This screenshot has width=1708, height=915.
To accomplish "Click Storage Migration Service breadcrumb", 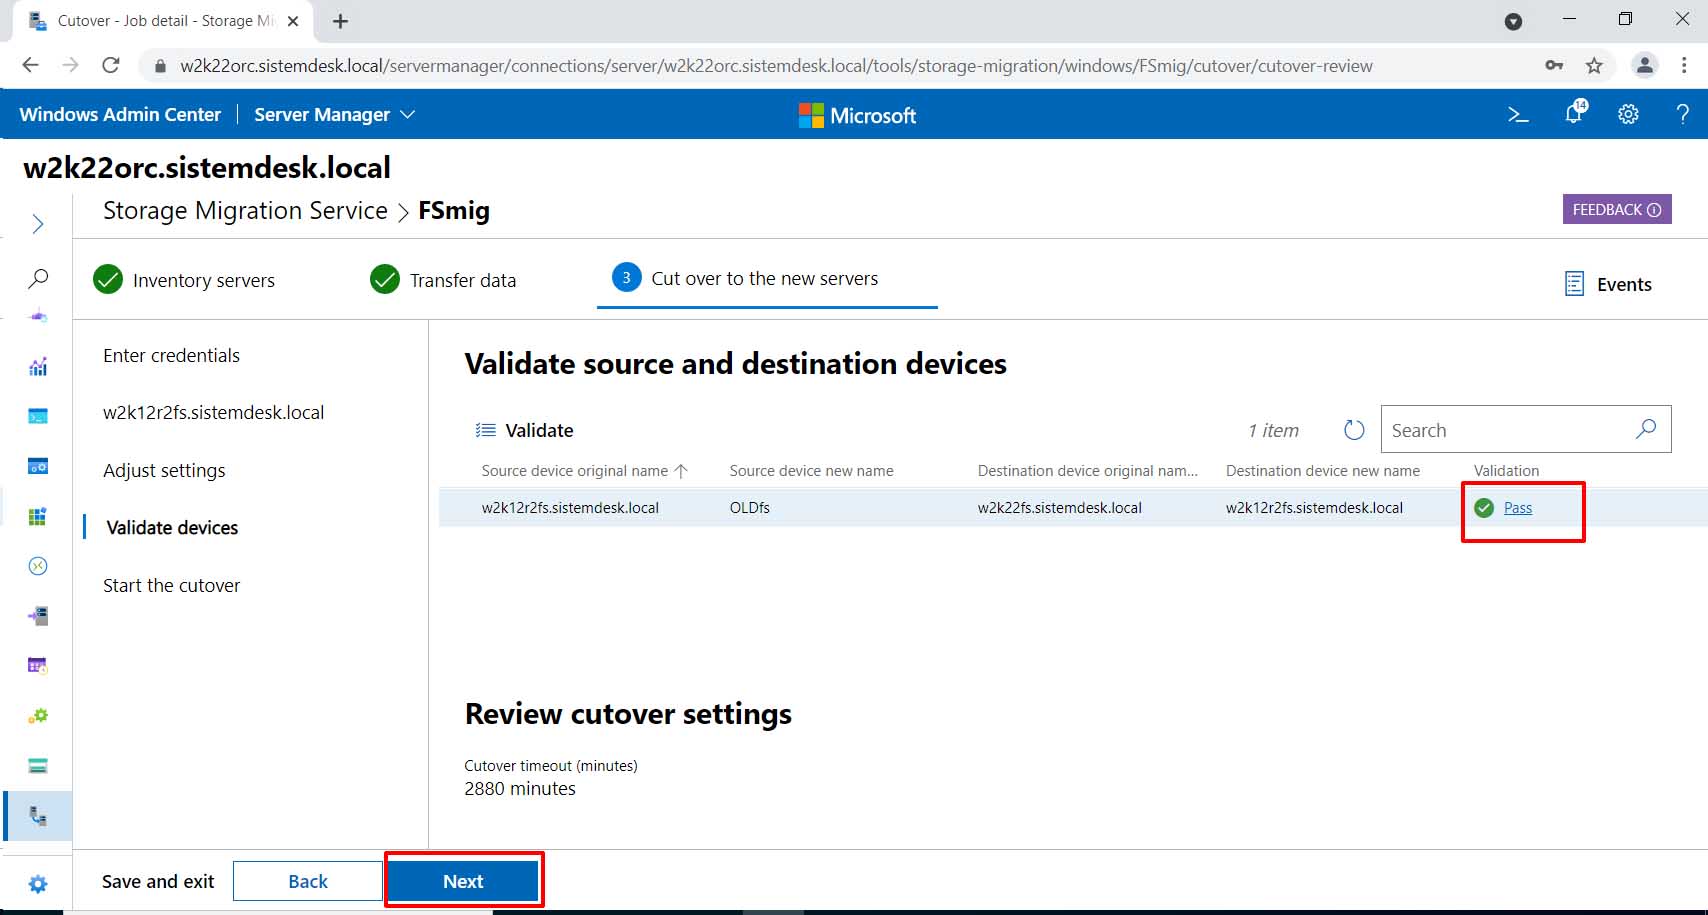I will pyautogui.click(x=245, y=211).
